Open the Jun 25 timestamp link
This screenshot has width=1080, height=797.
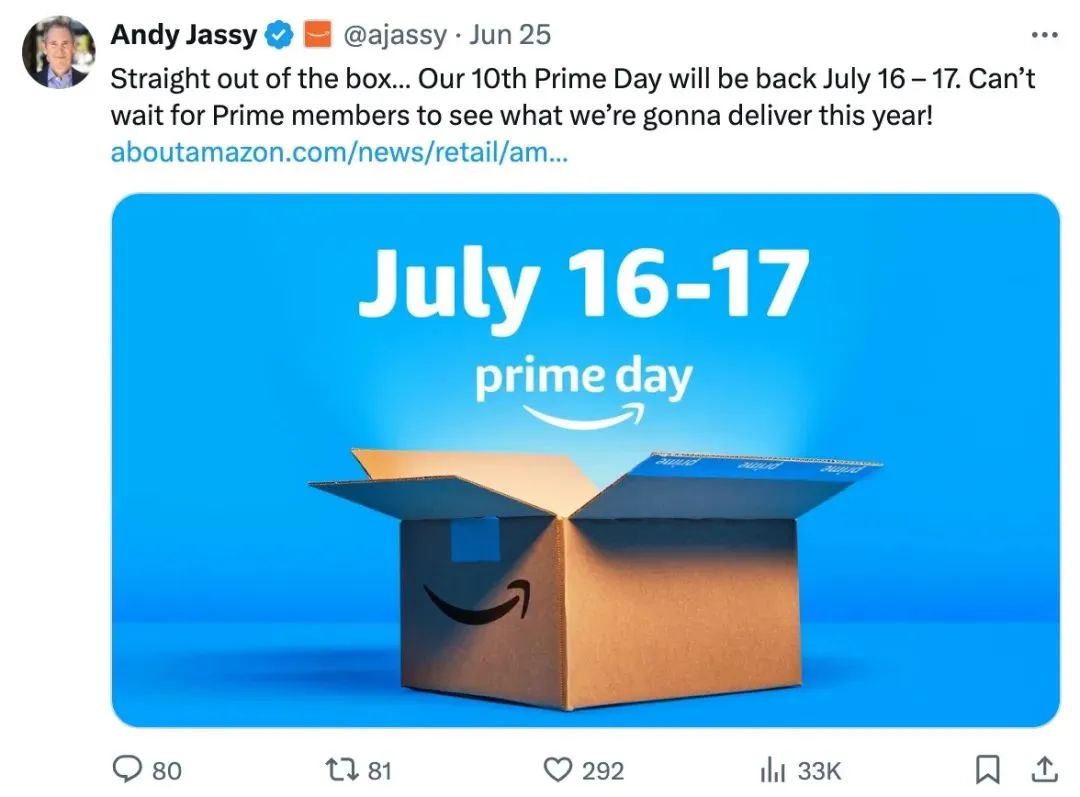[510, 35]
